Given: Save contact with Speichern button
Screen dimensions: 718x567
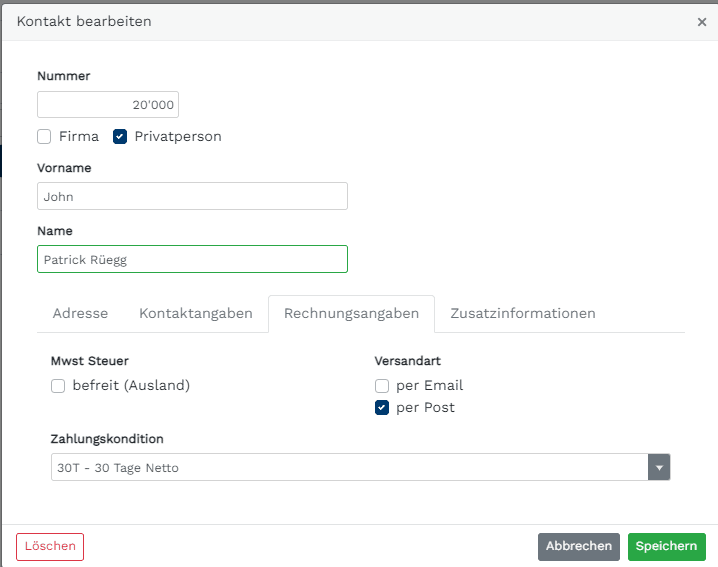Looking at the screenshot, I should 667,546.
